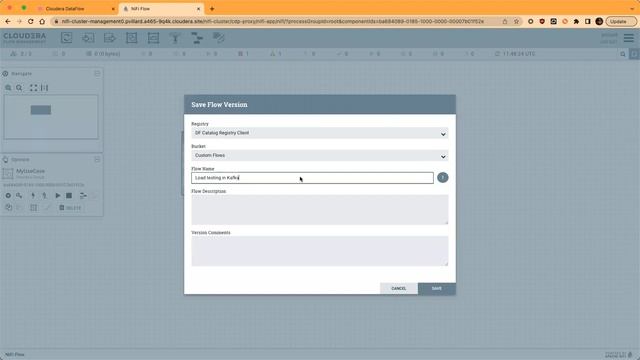Click the Create Template icon in Operate panel
This screenshot has width=640, height=360.
[x=83, y=196]
